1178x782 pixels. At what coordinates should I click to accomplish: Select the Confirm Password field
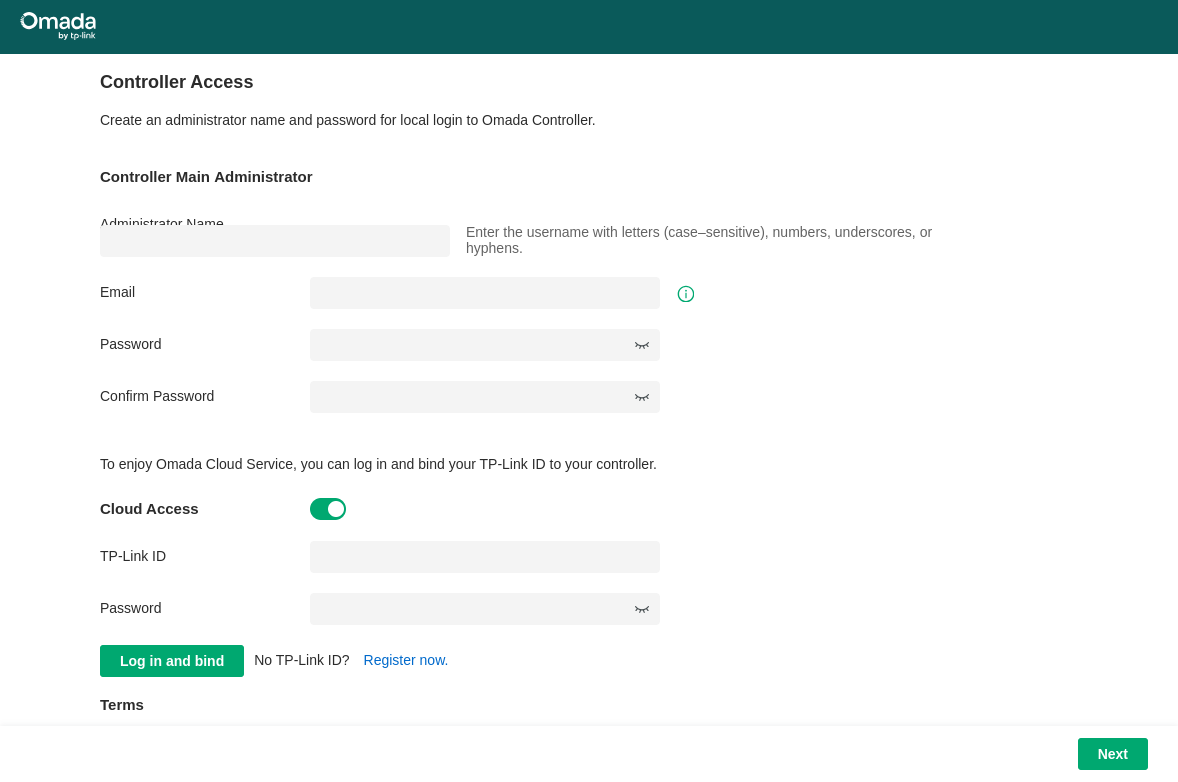pos(485,397)
